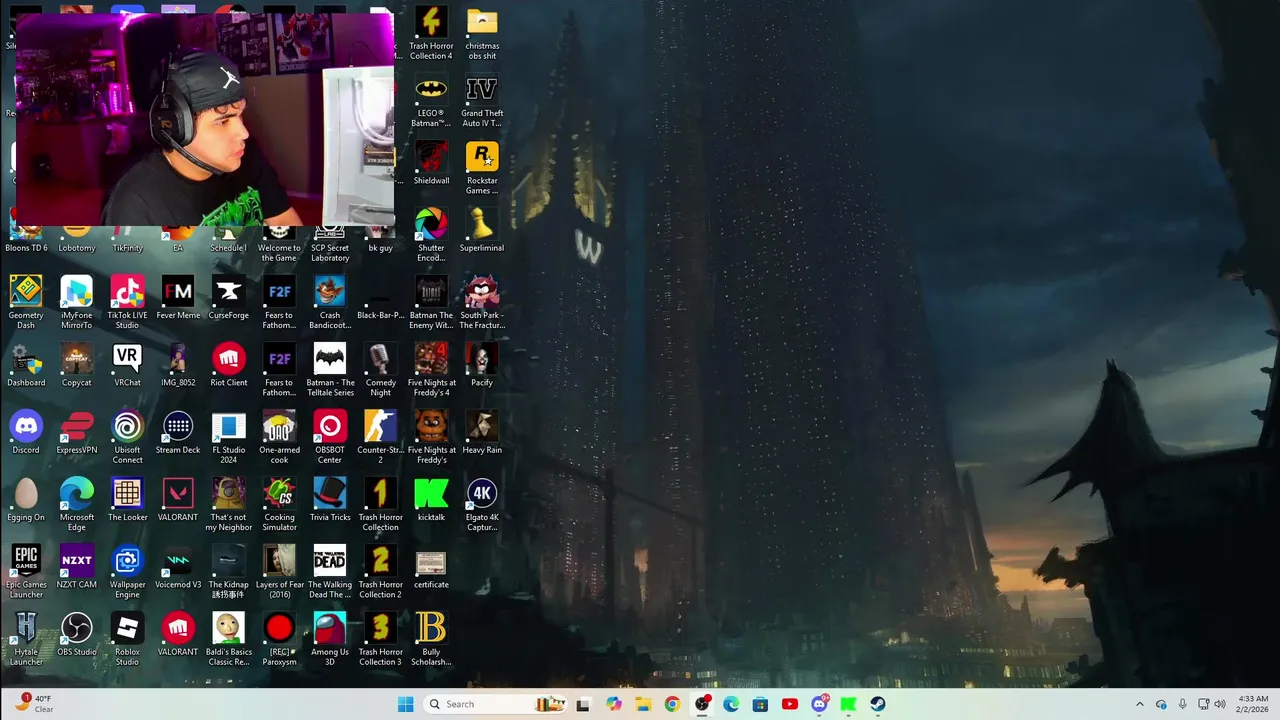The height and width of the screenshot is (720, 1280).
Task: Open the Trivia Tricks shortcut
Action: click(x=330, y=500)
